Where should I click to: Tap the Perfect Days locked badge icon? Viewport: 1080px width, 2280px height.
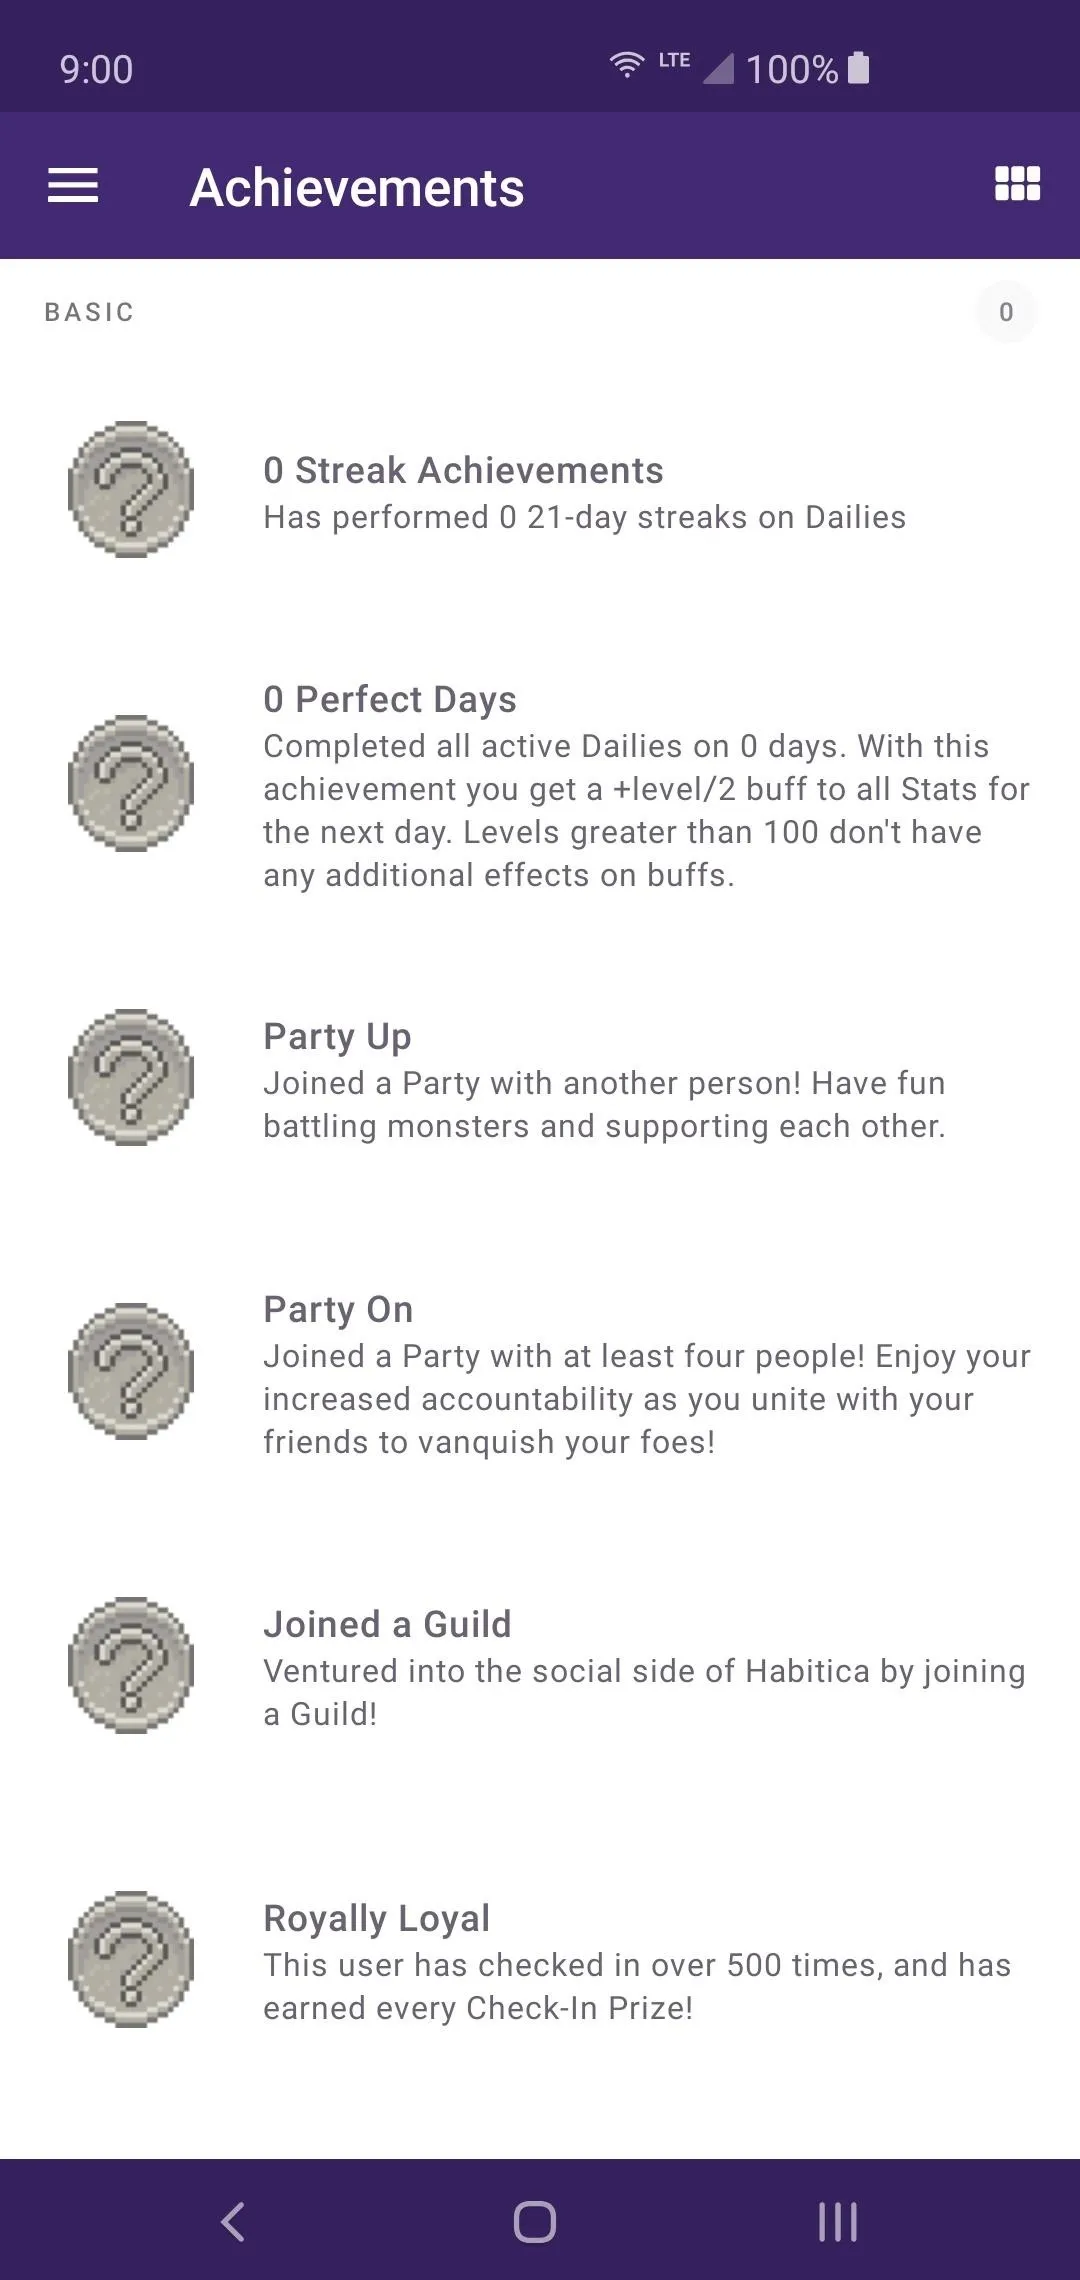click(131, 783)
